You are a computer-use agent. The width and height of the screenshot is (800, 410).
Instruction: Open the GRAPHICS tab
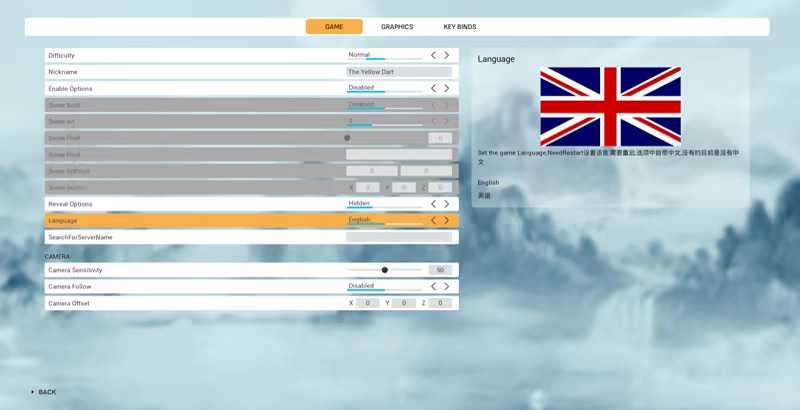pos(397,27)
